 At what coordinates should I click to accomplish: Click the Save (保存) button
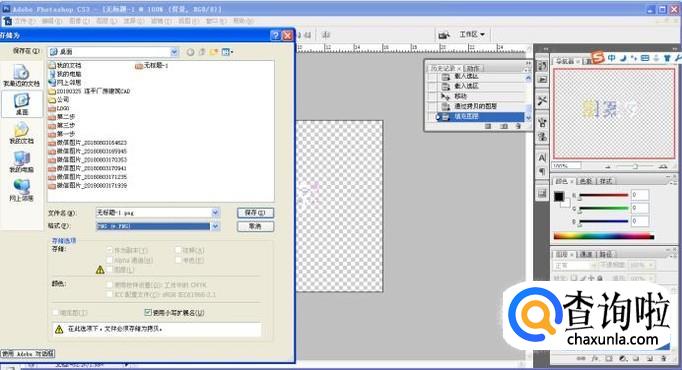tap(255, 213)
